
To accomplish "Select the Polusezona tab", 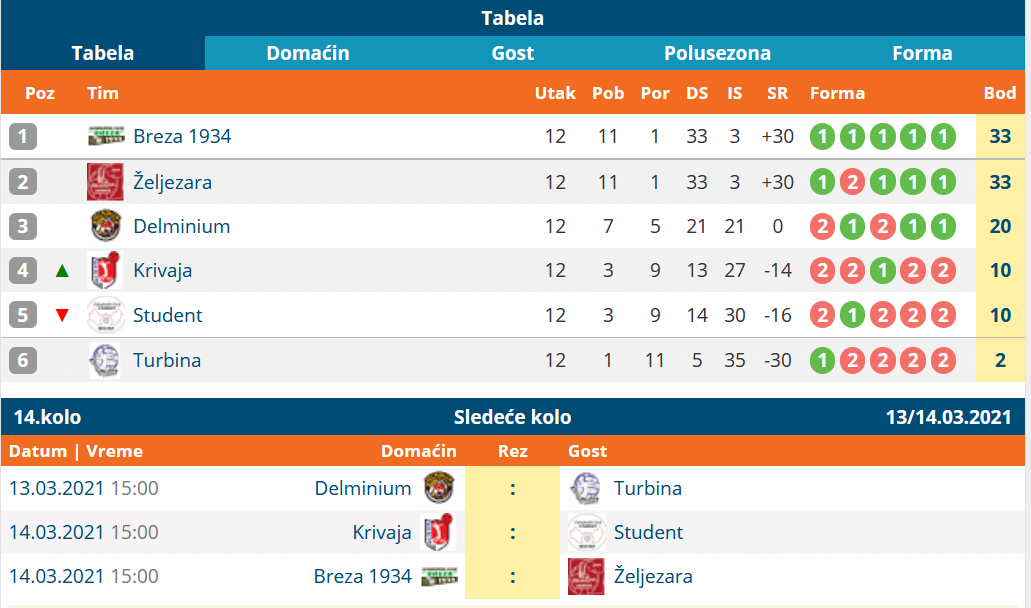I will tap(717, 53).
